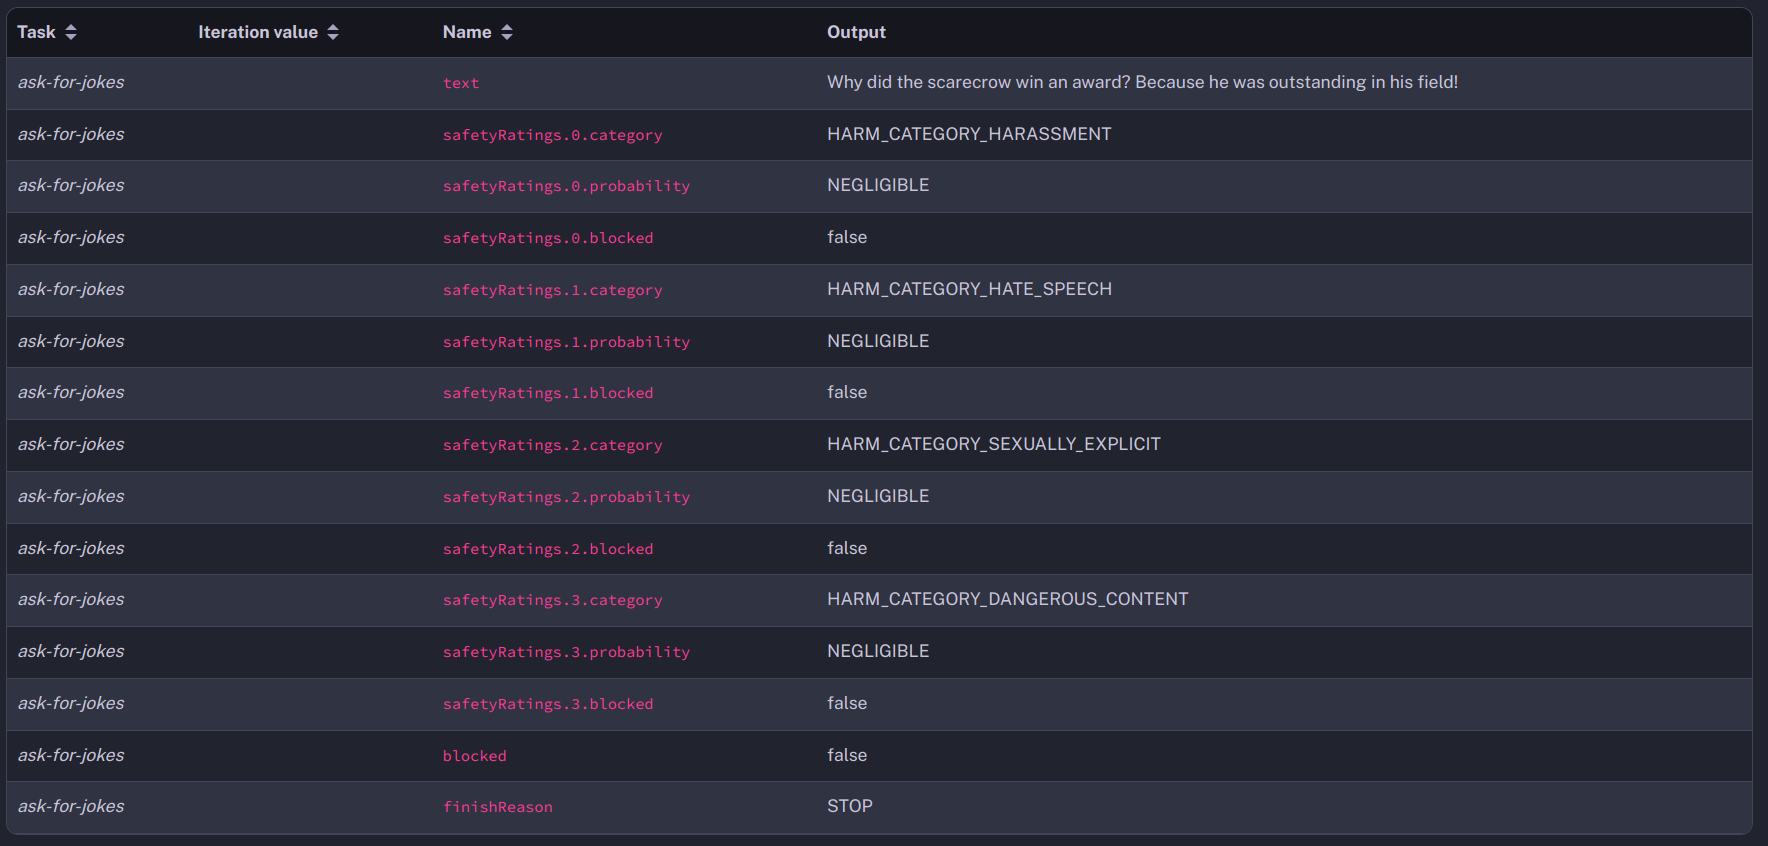Screen dimensions: 1768x846
Task: Click safetyRatings.2.category name cell
Action: [552, 445]
